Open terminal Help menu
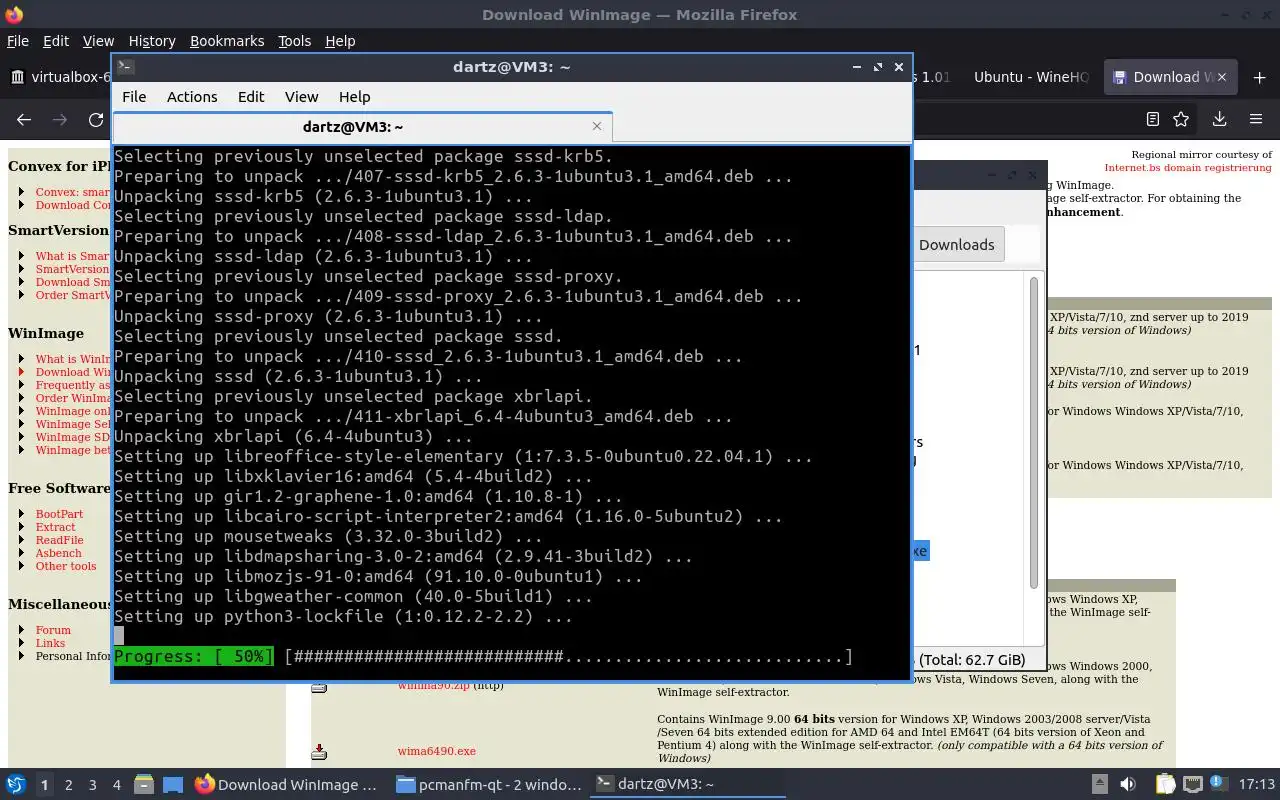Viewport: 1280px width, 800px height. pos(354,97)
